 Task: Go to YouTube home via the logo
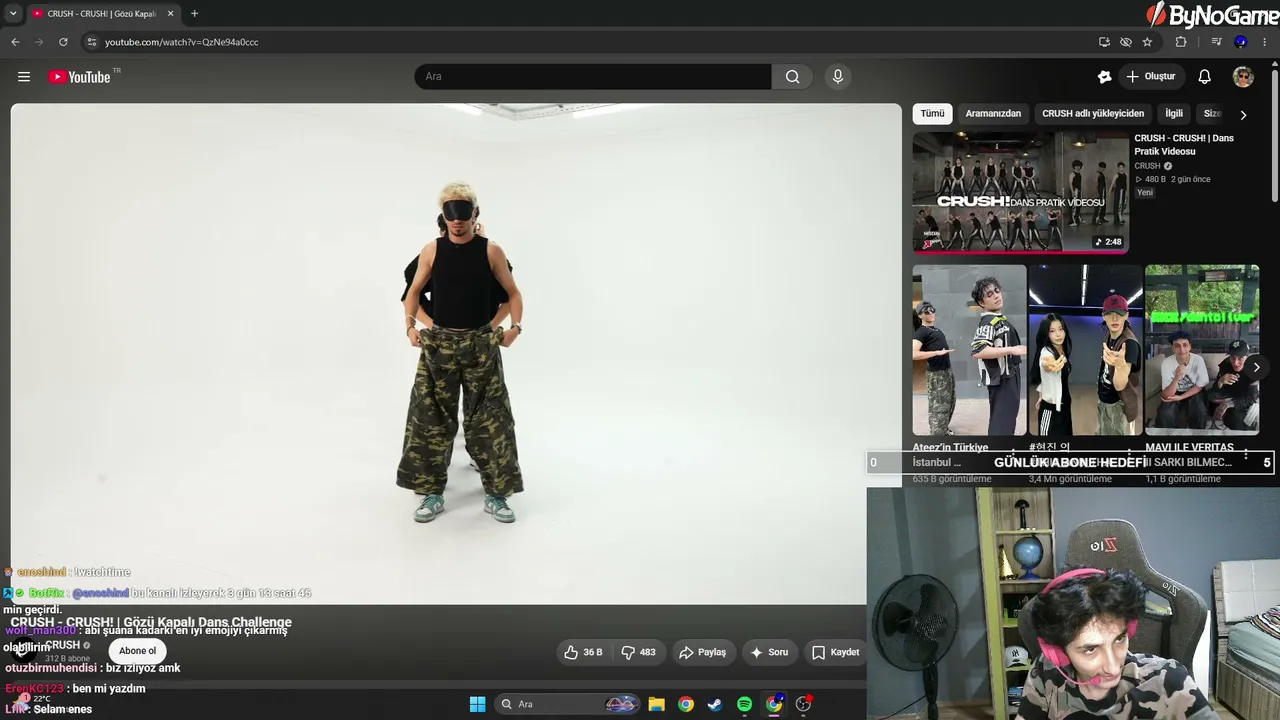pos(79,77)
